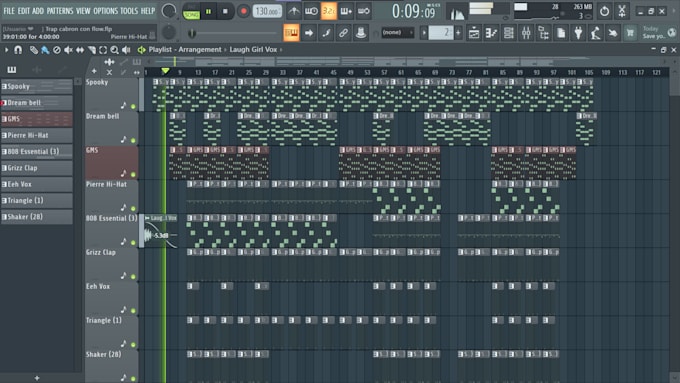Adjust the master pitch knob
Screen dimensions: 680x383
point(169,33)
